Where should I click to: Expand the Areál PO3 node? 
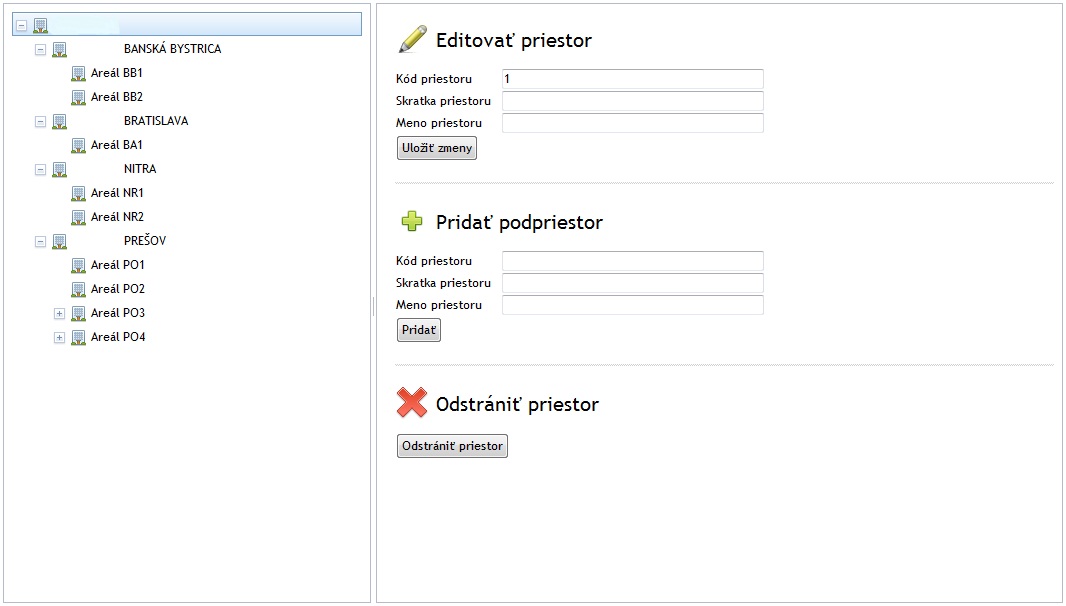coord(59,313)
